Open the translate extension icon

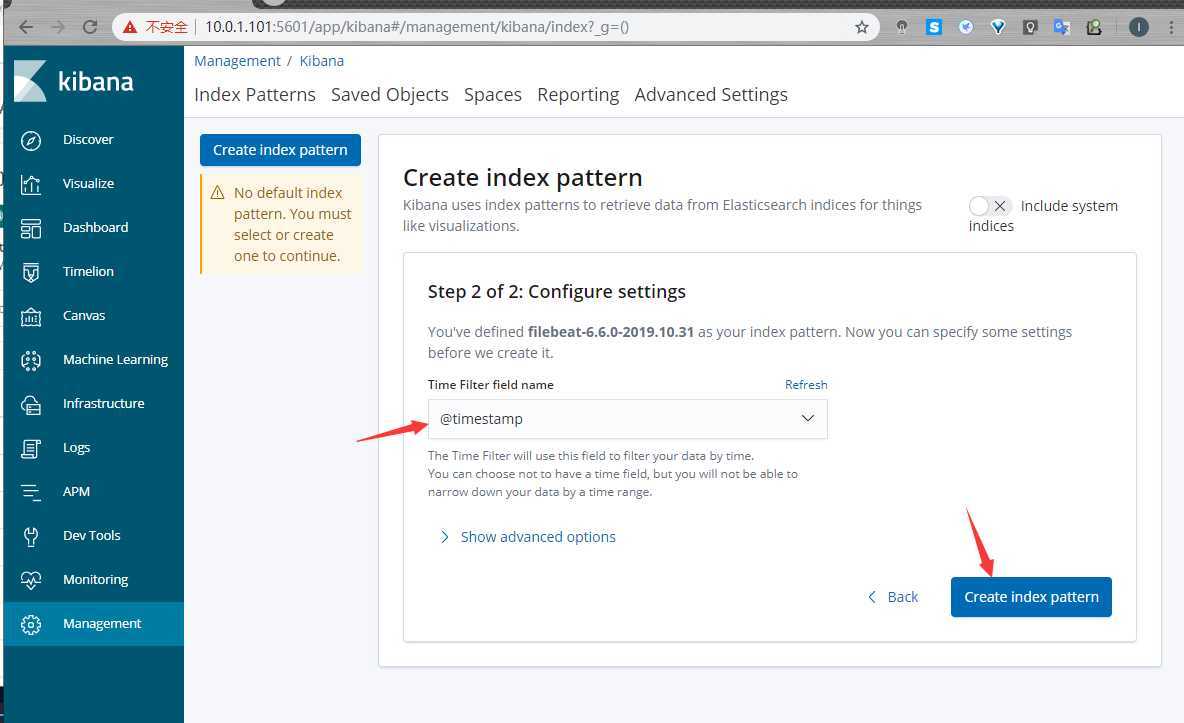[x=1062, y=27]
